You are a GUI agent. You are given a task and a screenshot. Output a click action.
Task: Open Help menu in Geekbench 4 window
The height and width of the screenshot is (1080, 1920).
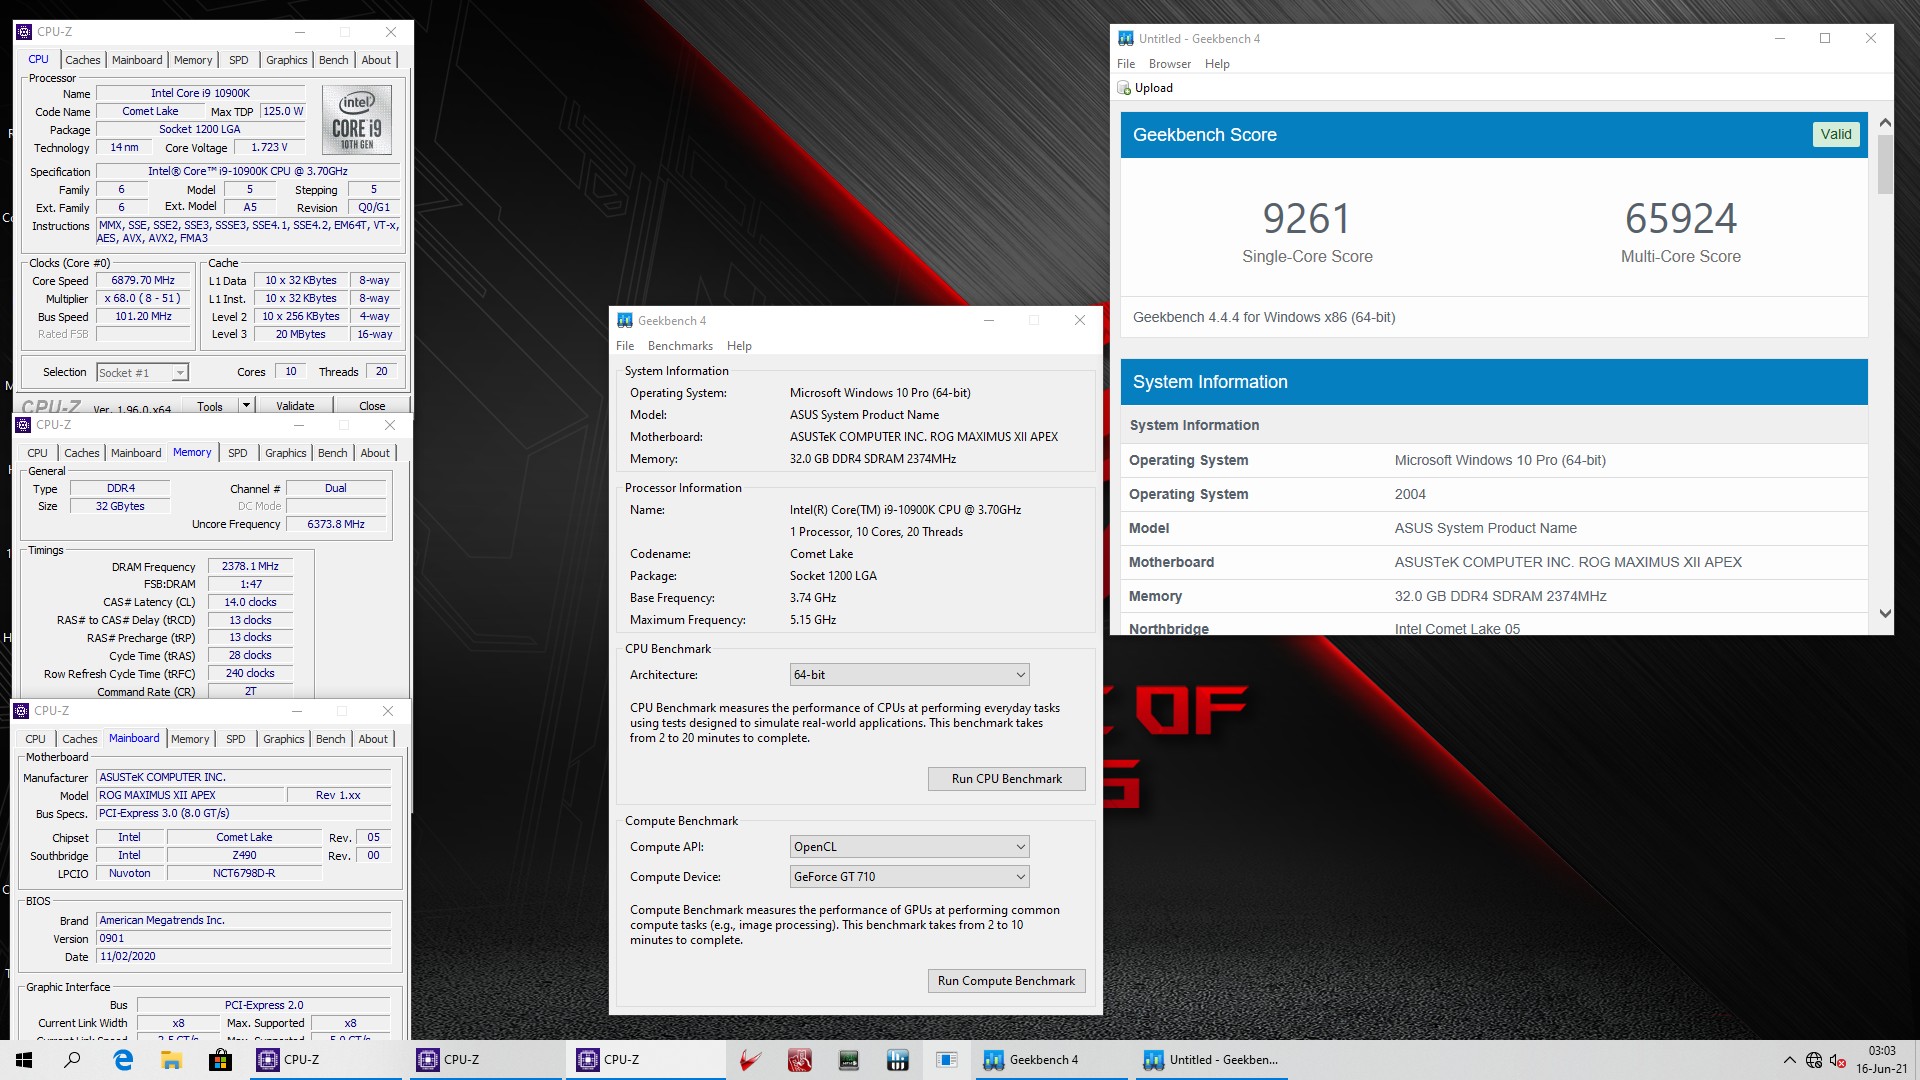pyautogui.click(x=739, y=346)
